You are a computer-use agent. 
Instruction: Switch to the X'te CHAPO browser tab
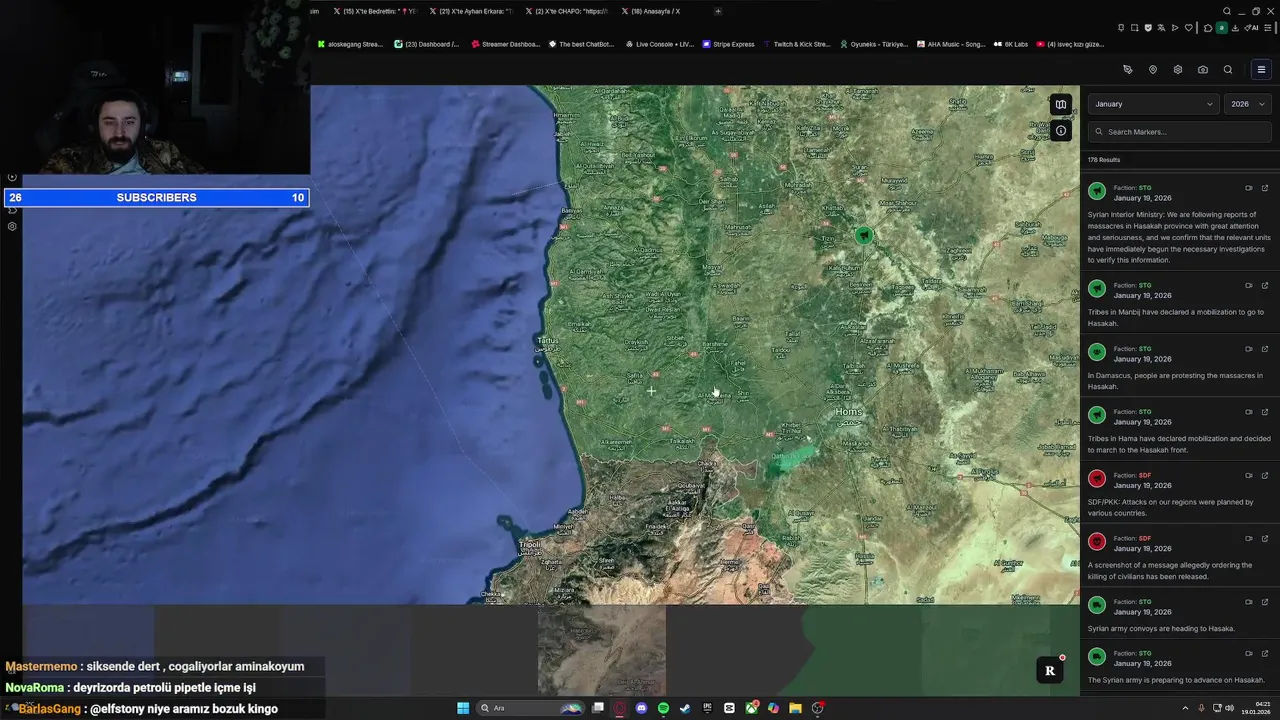(565, 11)
